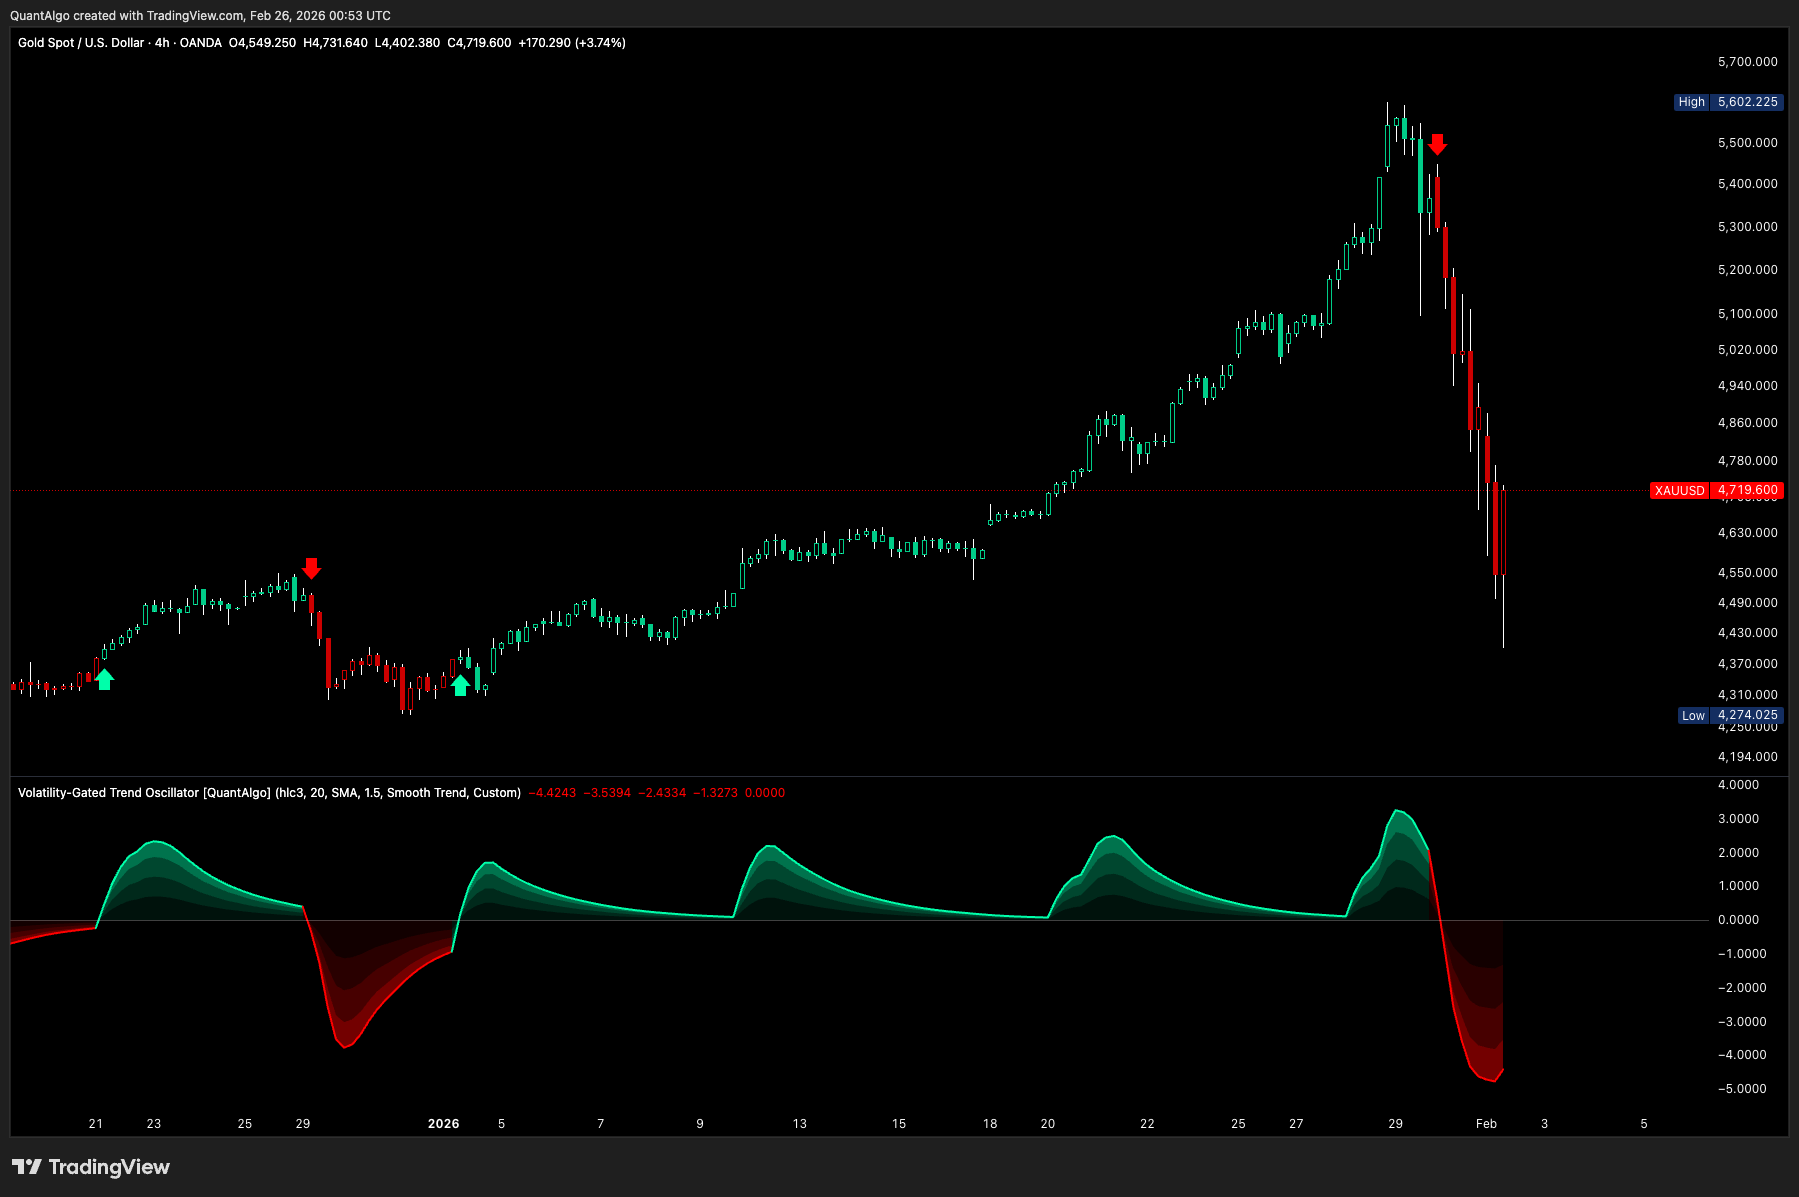1799x1197 pixels.
Task: Click the Feb month marker on time axis
Action: coord(1486,1124)
